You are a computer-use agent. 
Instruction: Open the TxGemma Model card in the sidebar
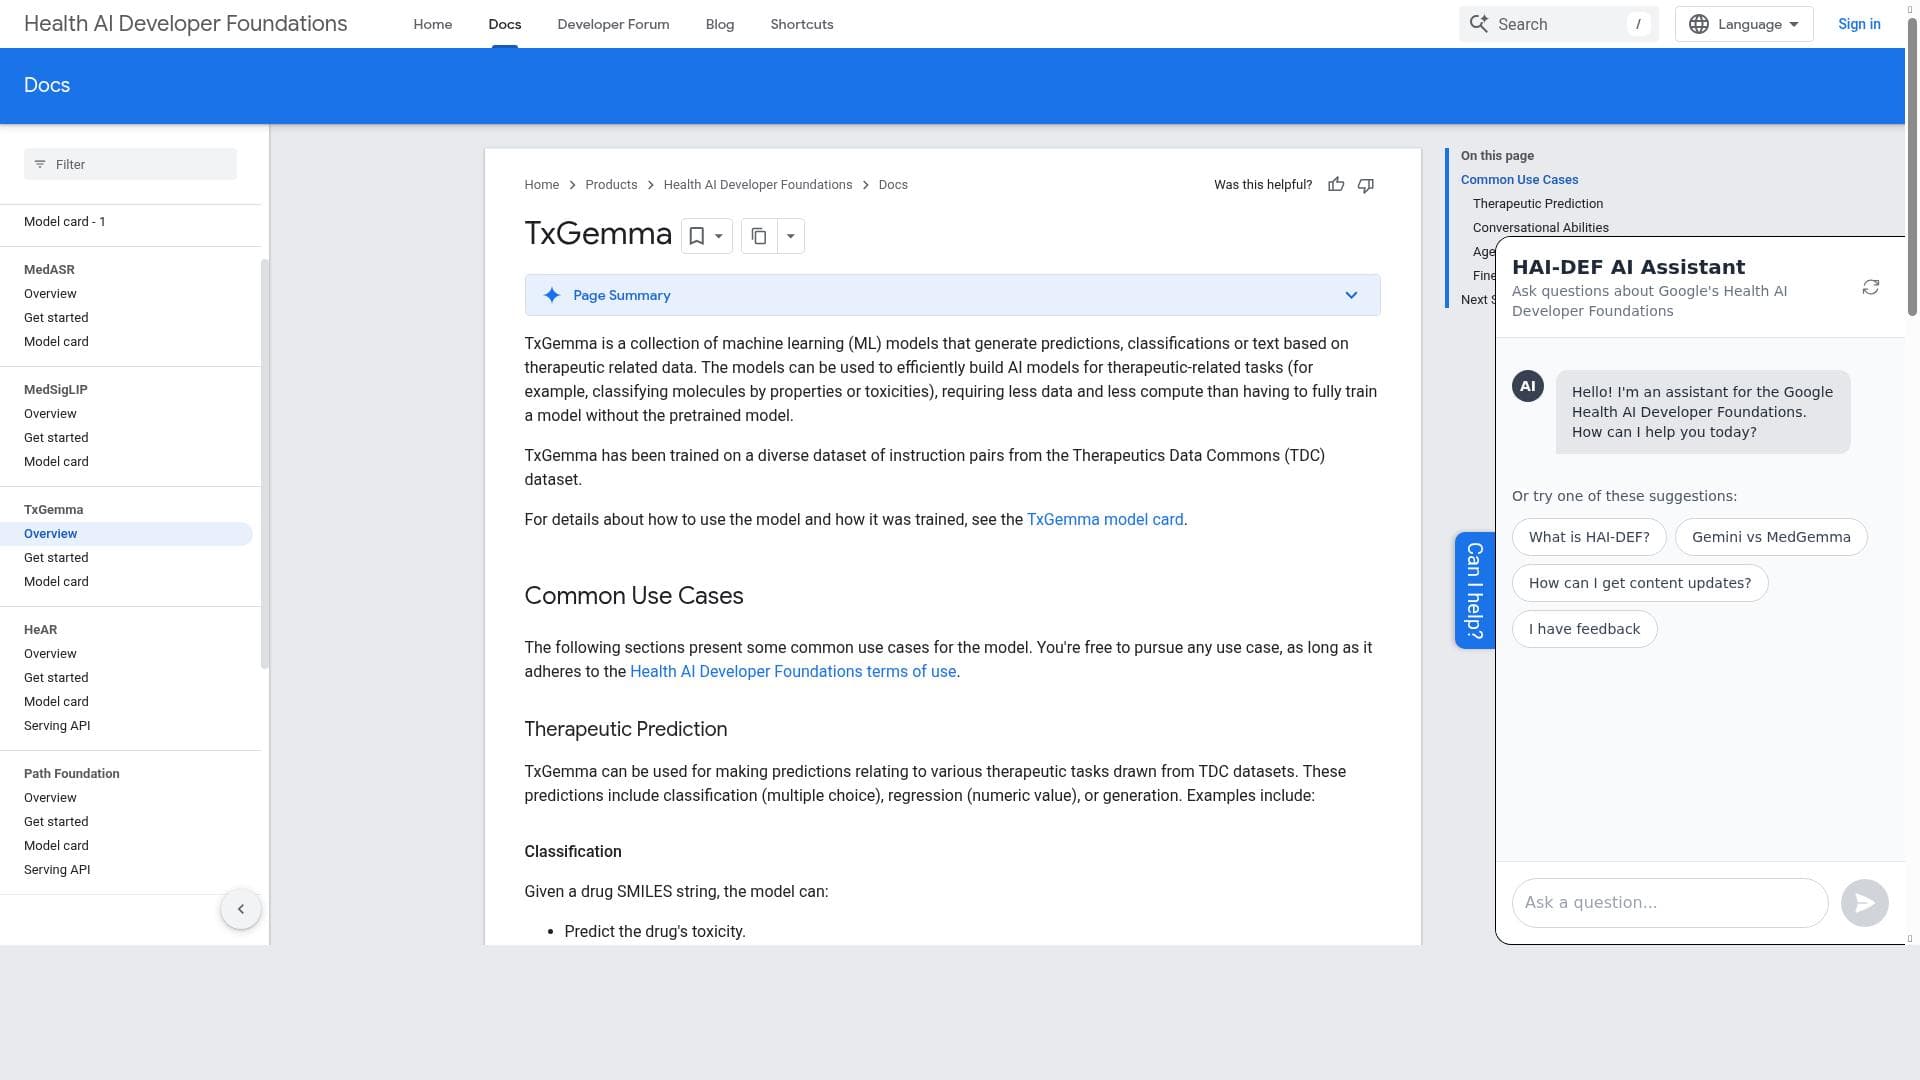point(56,582)
